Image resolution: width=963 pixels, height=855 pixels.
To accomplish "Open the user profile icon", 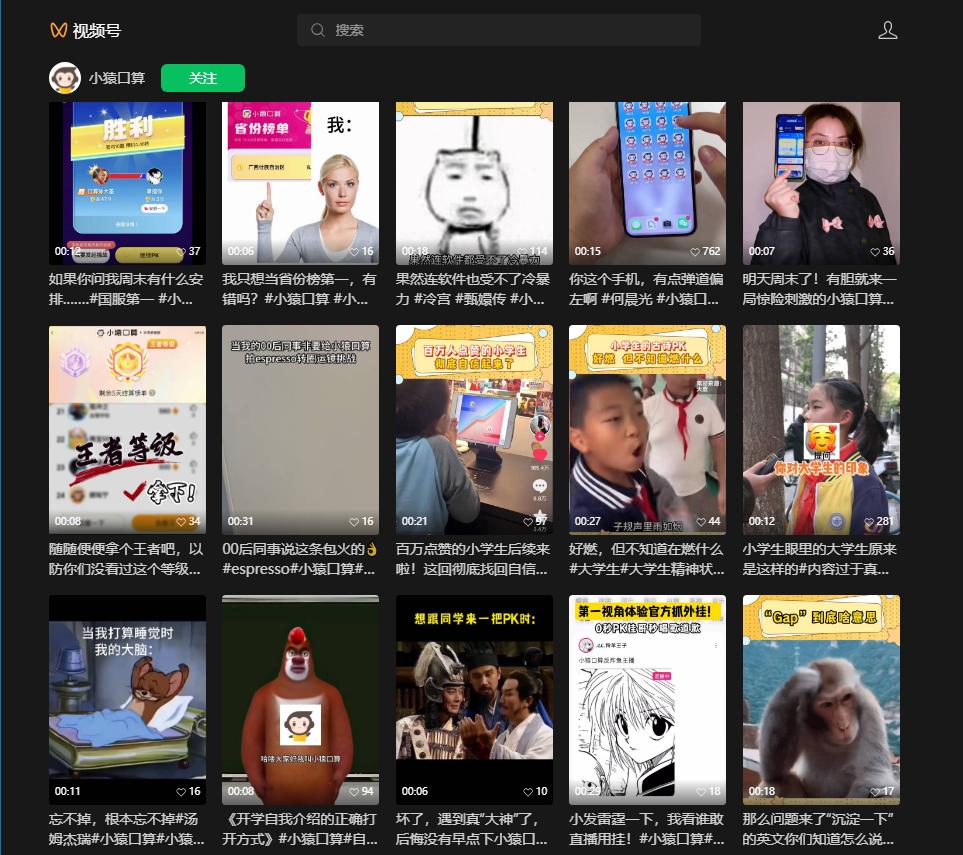I will coord(887,30).
